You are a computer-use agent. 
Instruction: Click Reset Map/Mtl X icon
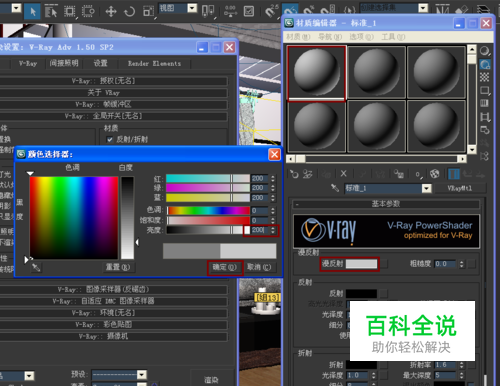(x=343, y=174)
